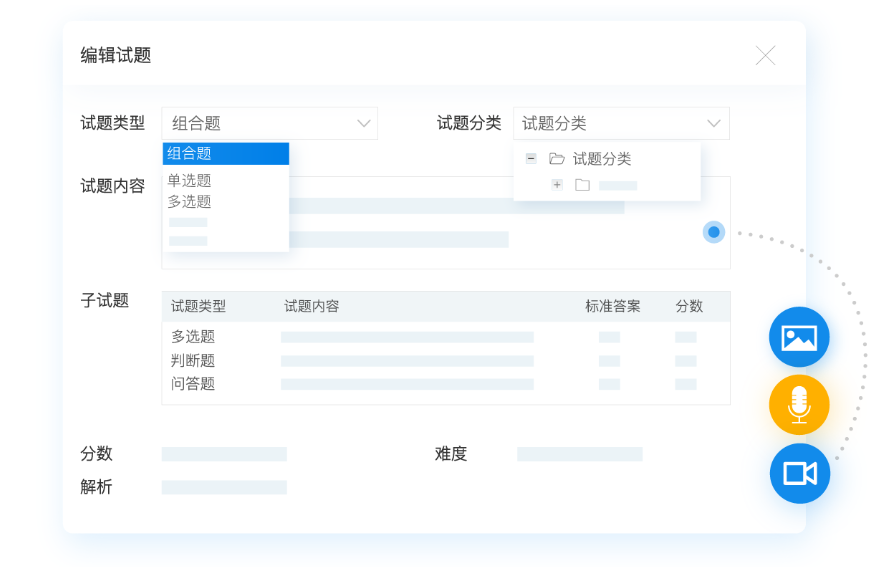Image resolution: width=877 pixels, height=567 pixels.
Task: Click the blue image insert icon
Action: (x=798, y=337)
